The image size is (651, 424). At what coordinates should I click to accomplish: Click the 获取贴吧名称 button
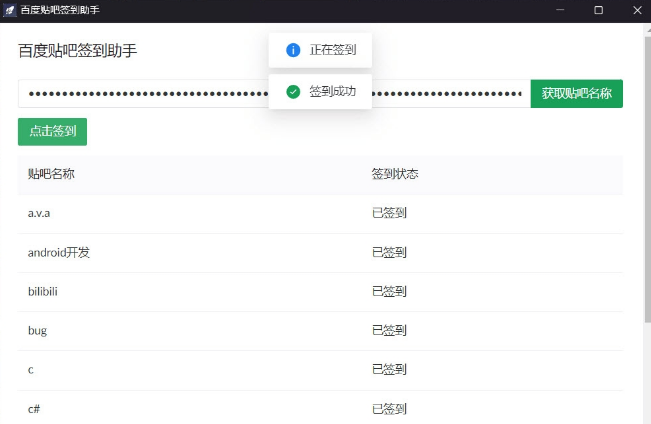[x=576, y=93]
